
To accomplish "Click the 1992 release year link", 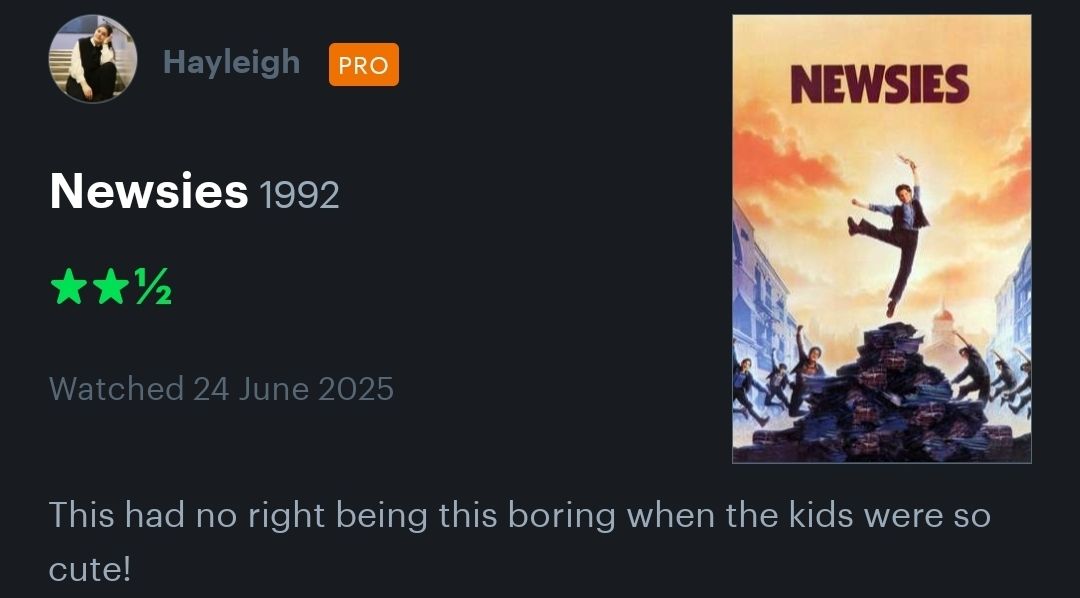I will (x=299, y=194).
